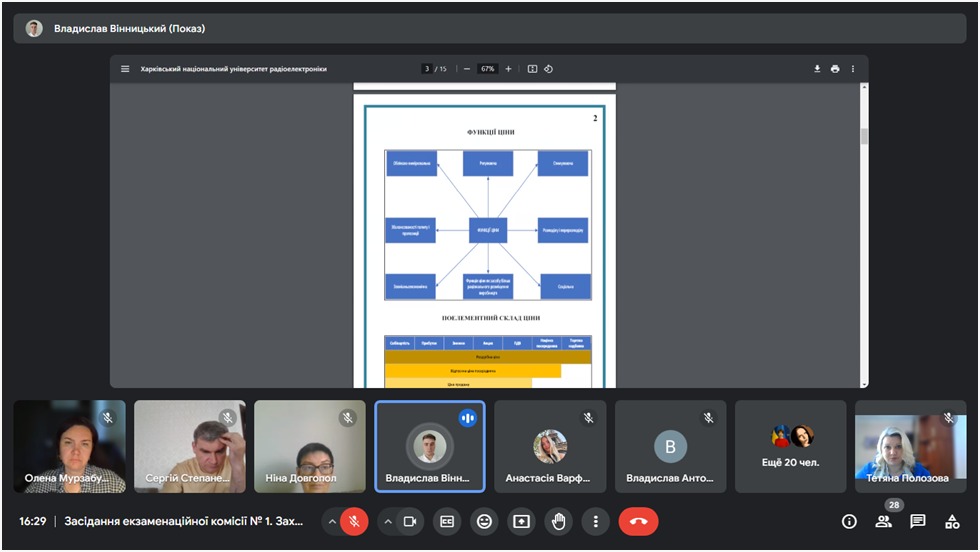
Task: Click the PDF page number field
Action: (x=427, y=69)
